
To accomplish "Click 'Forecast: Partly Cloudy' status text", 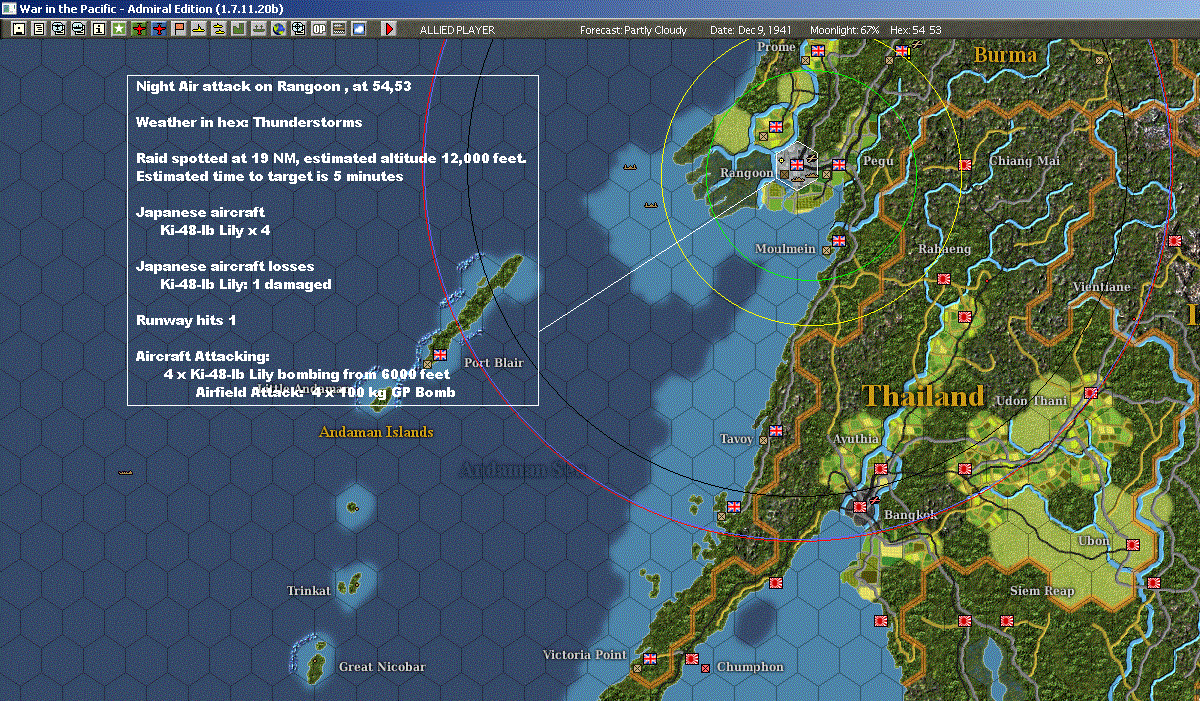I will point(633,30).
